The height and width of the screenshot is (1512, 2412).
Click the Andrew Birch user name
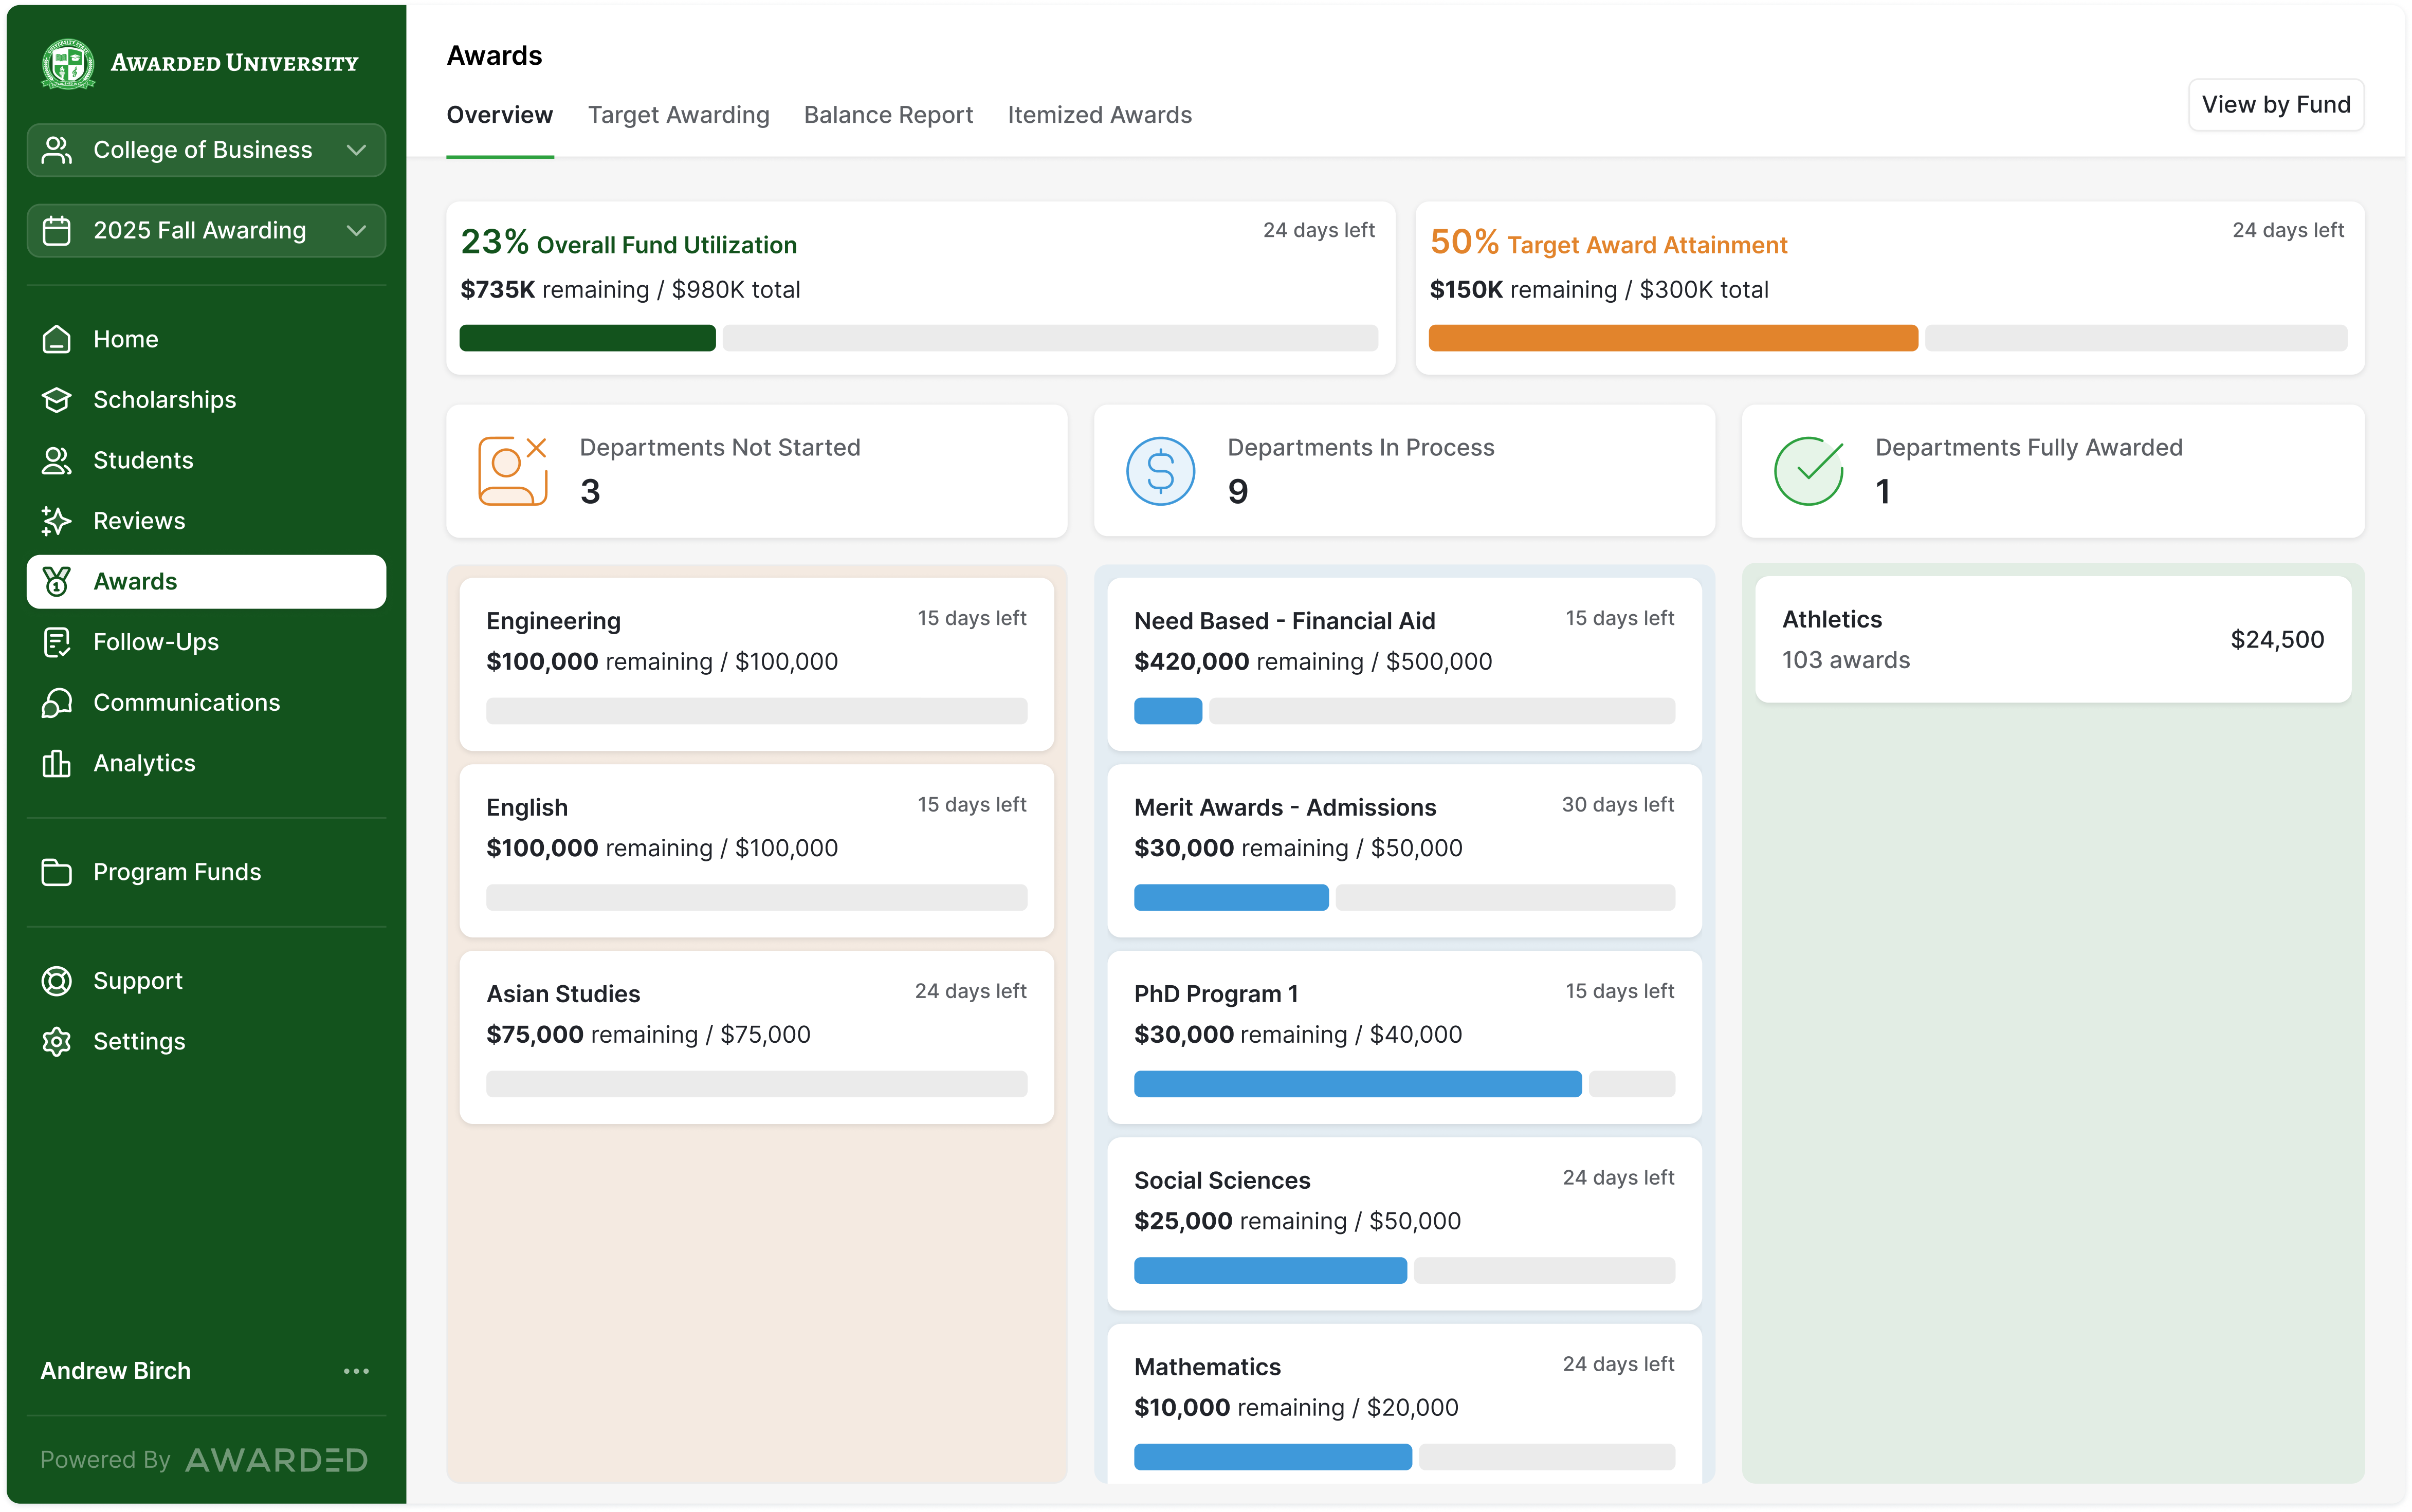click(x=116, y=1371)
